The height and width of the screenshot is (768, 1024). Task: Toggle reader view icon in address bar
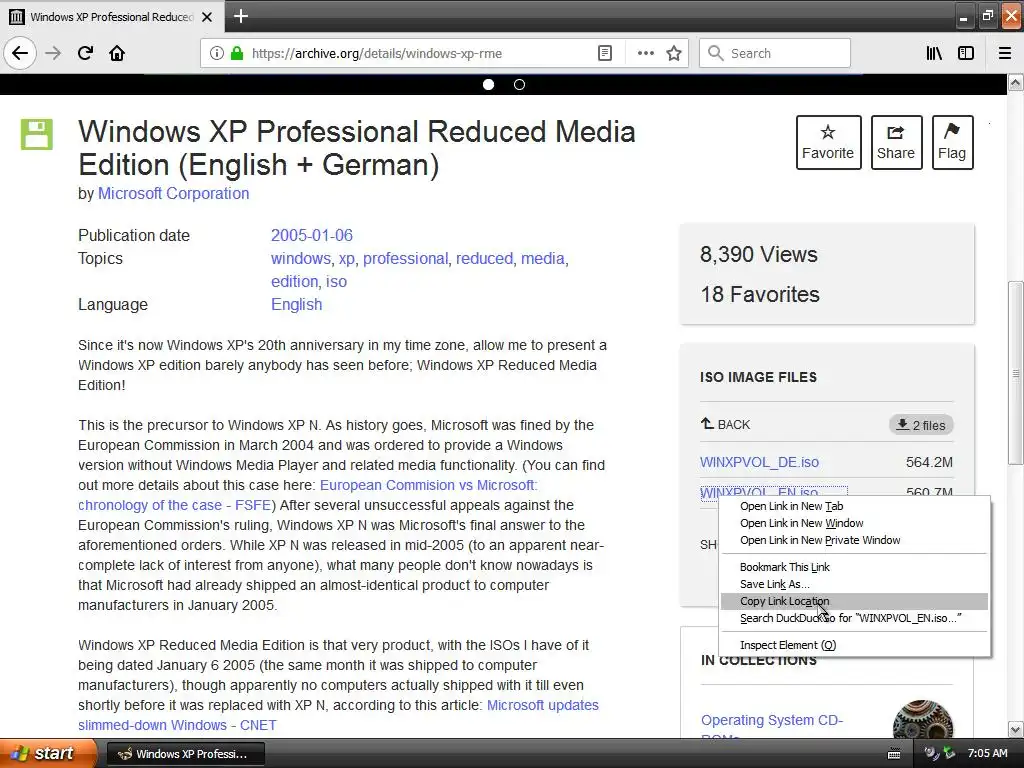(605, 53)
